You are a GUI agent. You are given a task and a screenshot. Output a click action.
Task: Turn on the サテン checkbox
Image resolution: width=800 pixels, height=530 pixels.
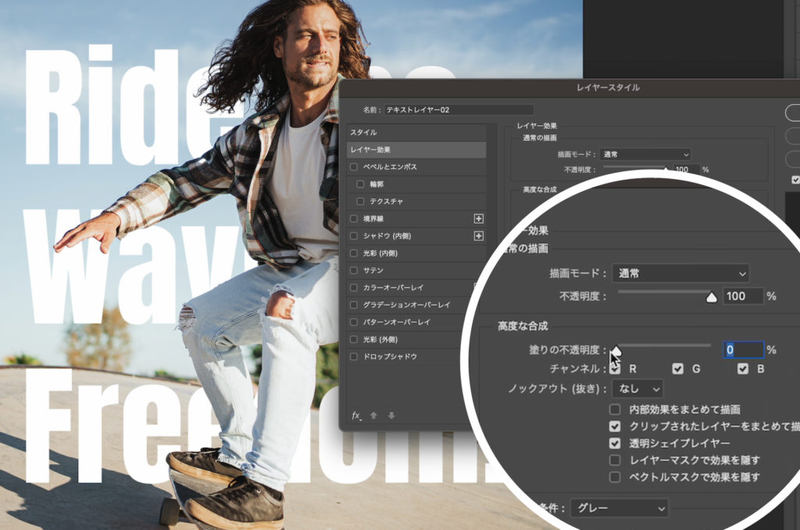click(x=354, y=270)
